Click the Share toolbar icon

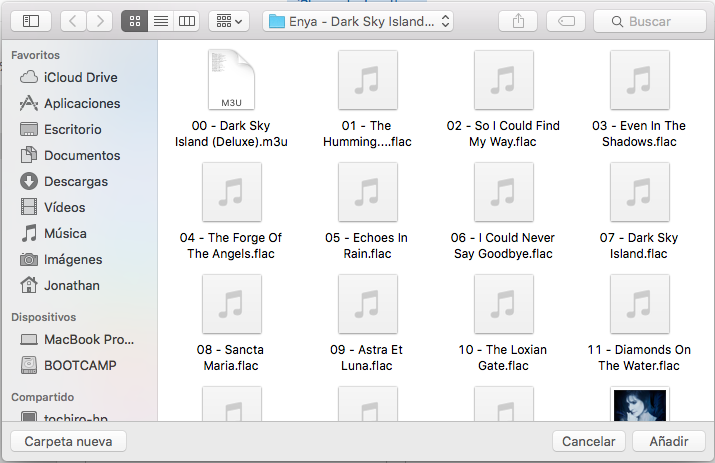tap(518, 21)
